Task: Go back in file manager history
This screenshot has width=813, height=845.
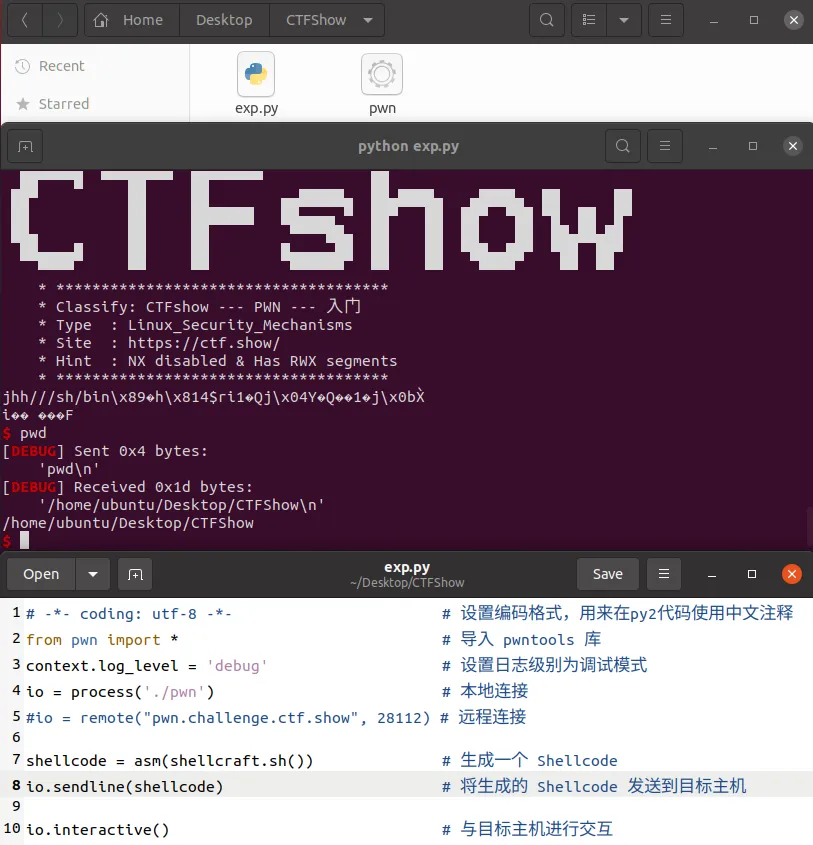Action: click(x=25, y=20)
